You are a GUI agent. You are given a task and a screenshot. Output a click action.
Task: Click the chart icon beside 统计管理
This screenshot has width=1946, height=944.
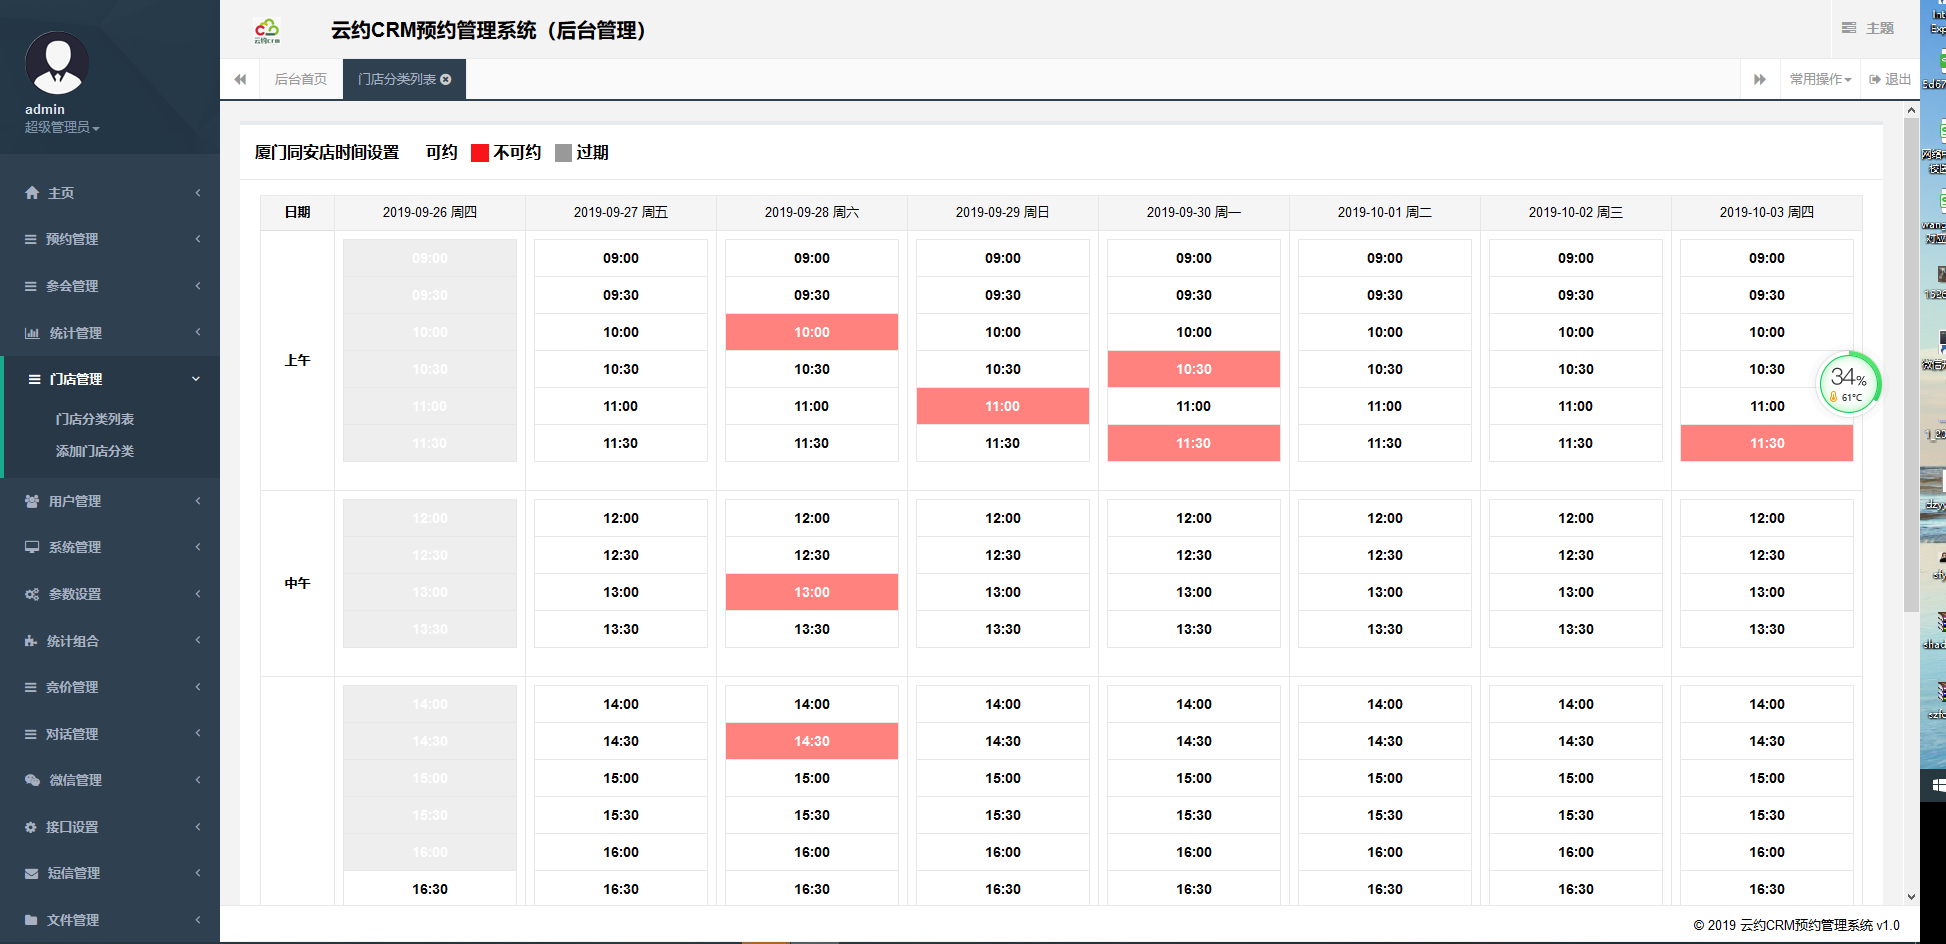32,333
